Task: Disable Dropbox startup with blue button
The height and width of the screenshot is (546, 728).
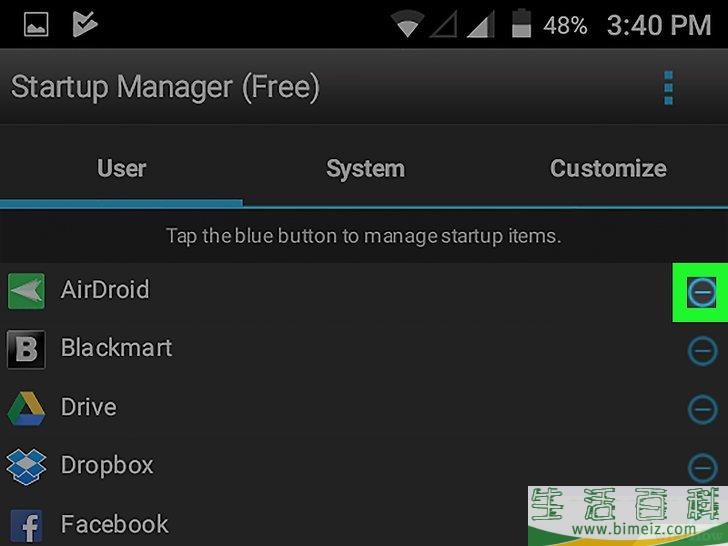Action: (702, 468)
